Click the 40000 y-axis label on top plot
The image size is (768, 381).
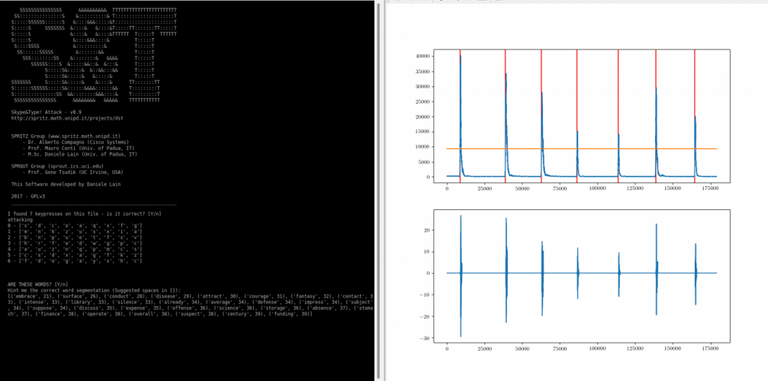422,56
